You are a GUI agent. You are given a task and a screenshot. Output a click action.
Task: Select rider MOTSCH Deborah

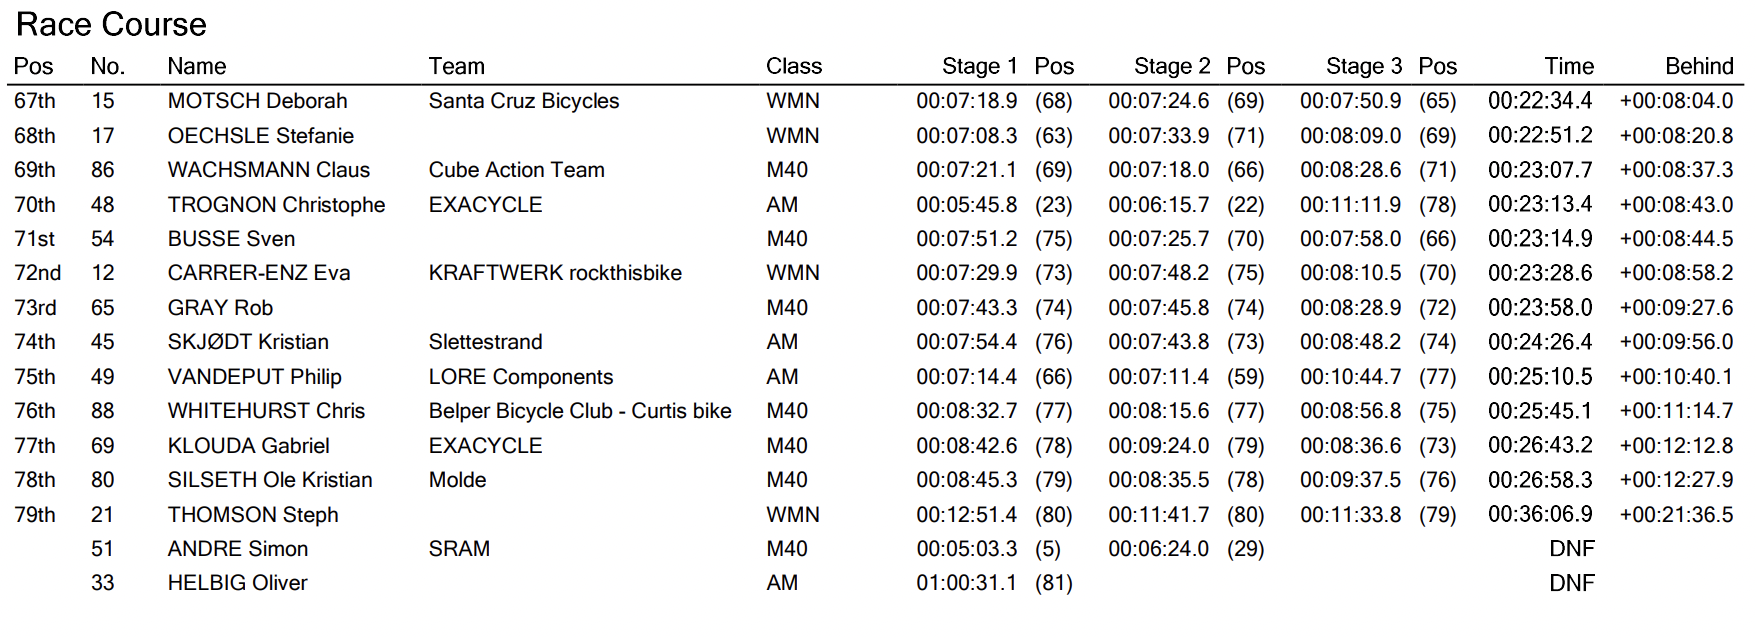[x=257, y=101]
